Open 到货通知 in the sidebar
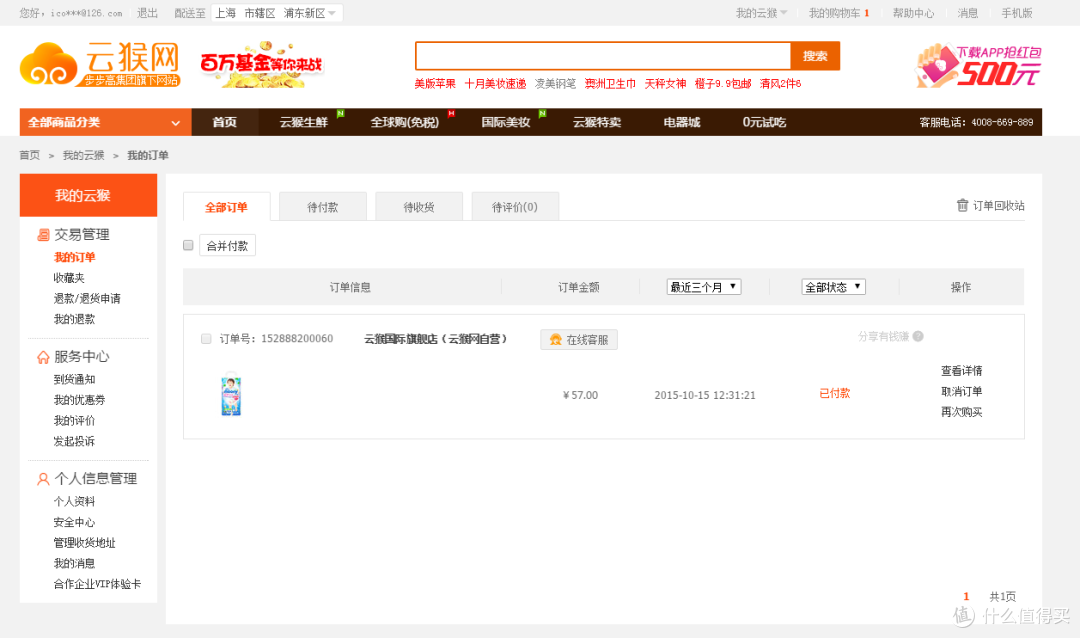The height and width of the screenshot is (638, 1080). pos(74,379)
